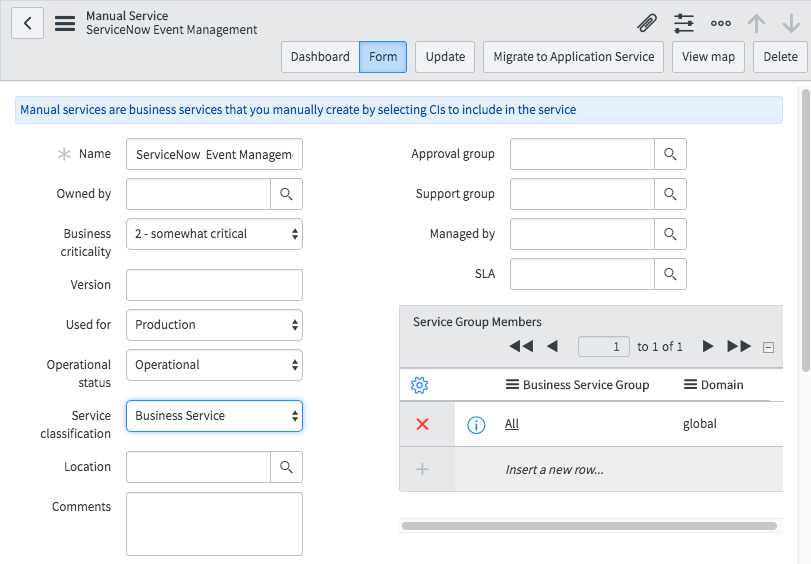This screenshot has height=564, width=811.
Task: Open more options ellipsis icon
Action: point(720,23)
